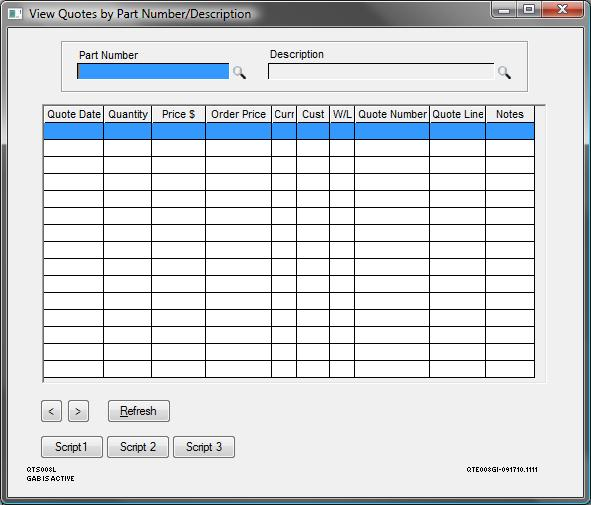Click the window title bar application icon
591x505 pixels.
pyautogui.click(x=15, y=14)
